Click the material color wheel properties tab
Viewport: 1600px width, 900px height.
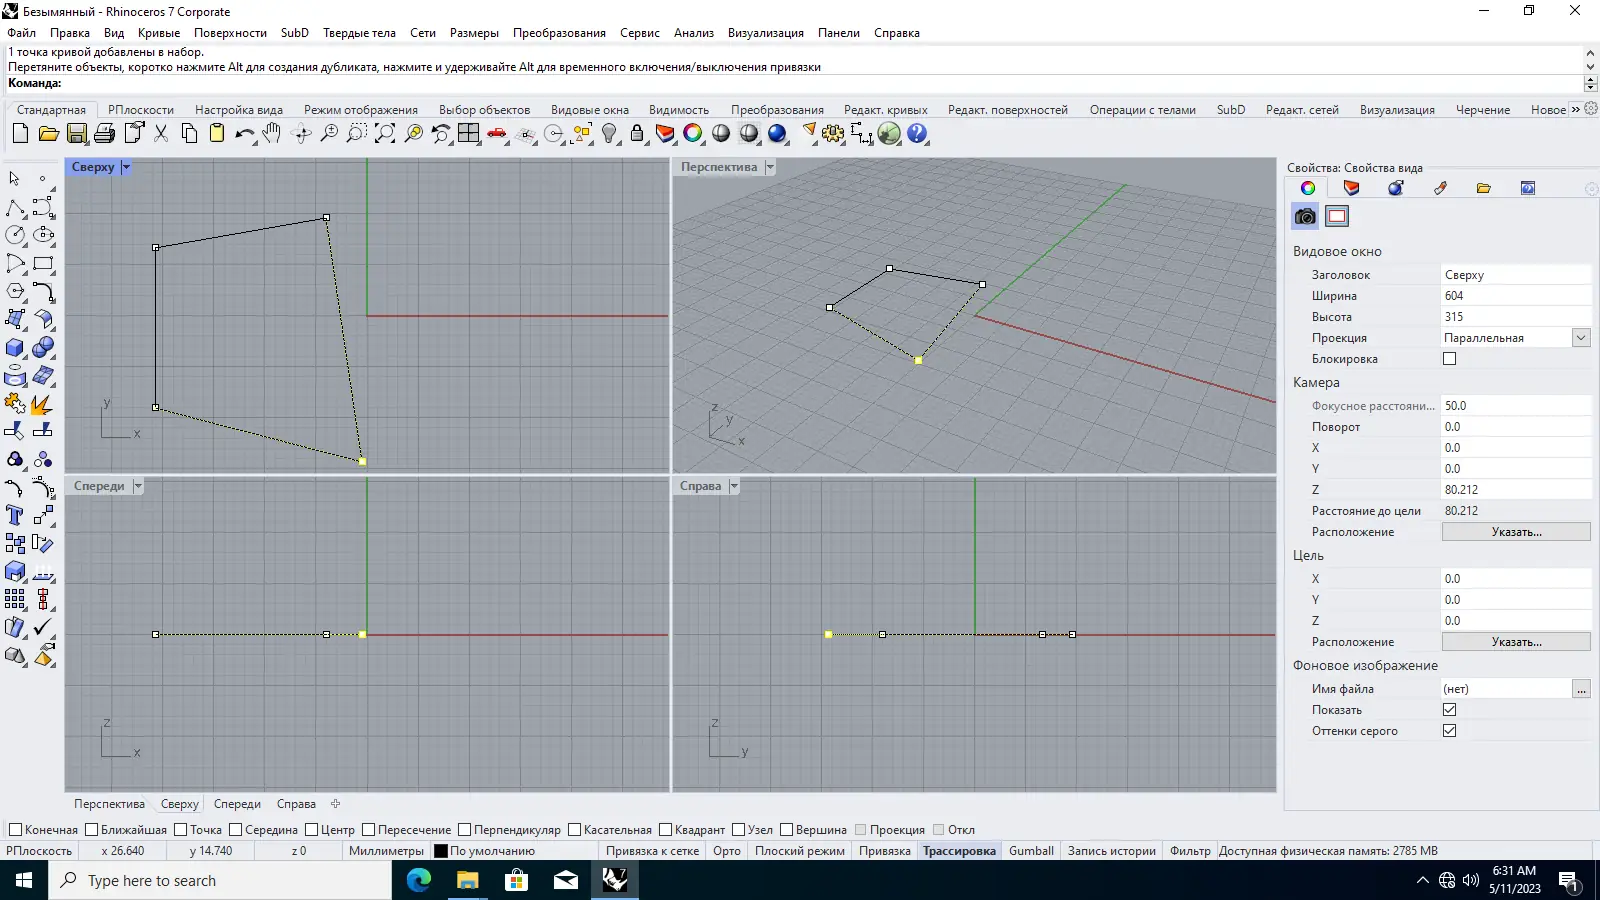(1307, 188)
